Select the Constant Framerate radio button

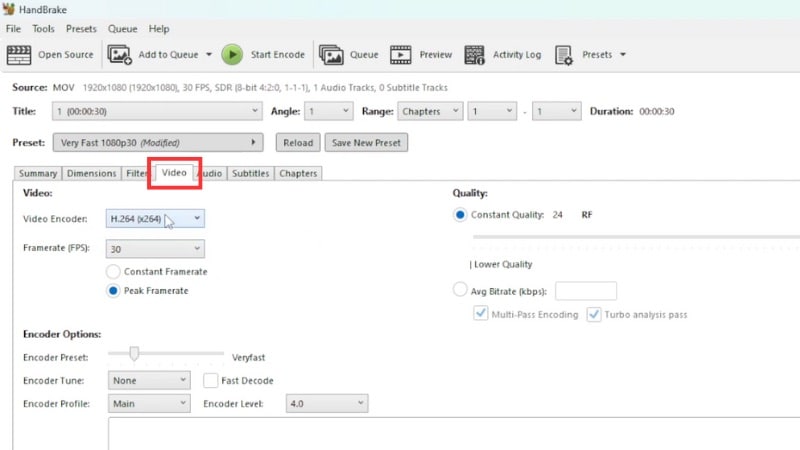[x=113, y=271]
